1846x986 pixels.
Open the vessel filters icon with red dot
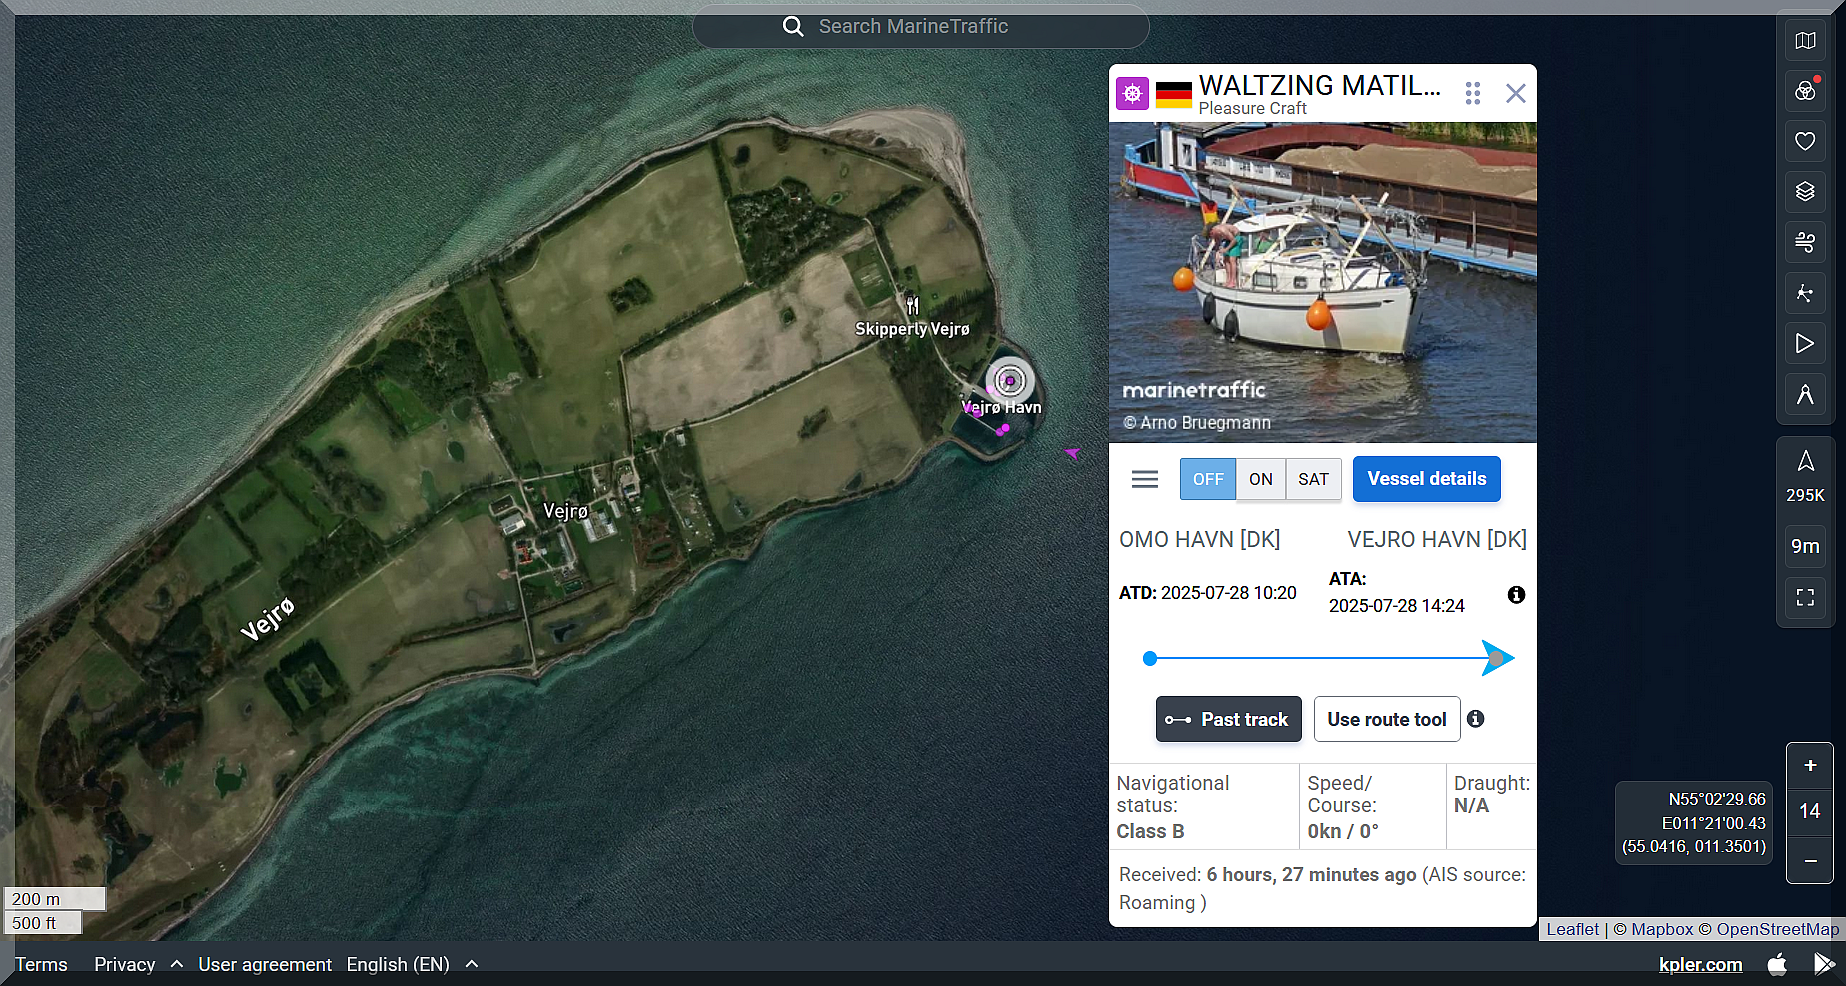point(1805,91)
